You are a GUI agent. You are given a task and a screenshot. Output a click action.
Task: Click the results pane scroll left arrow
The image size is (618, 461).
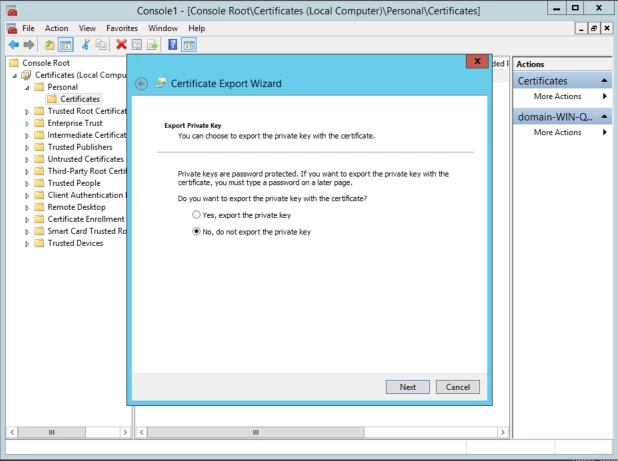coord(141,432)
